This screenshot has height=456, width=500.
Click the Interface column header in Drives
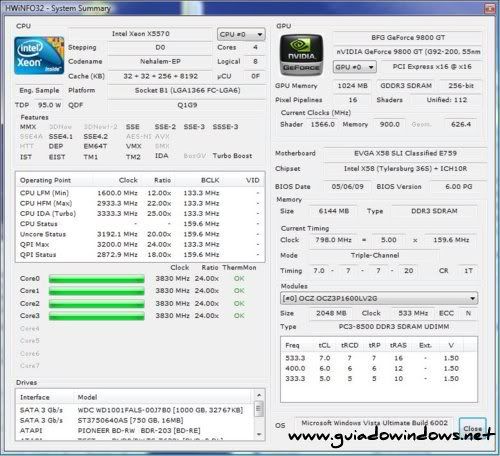point(45,397)
